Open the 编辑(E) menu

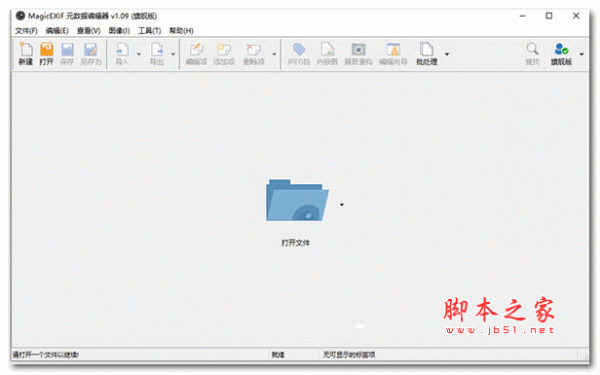click(x=57, y=31)
